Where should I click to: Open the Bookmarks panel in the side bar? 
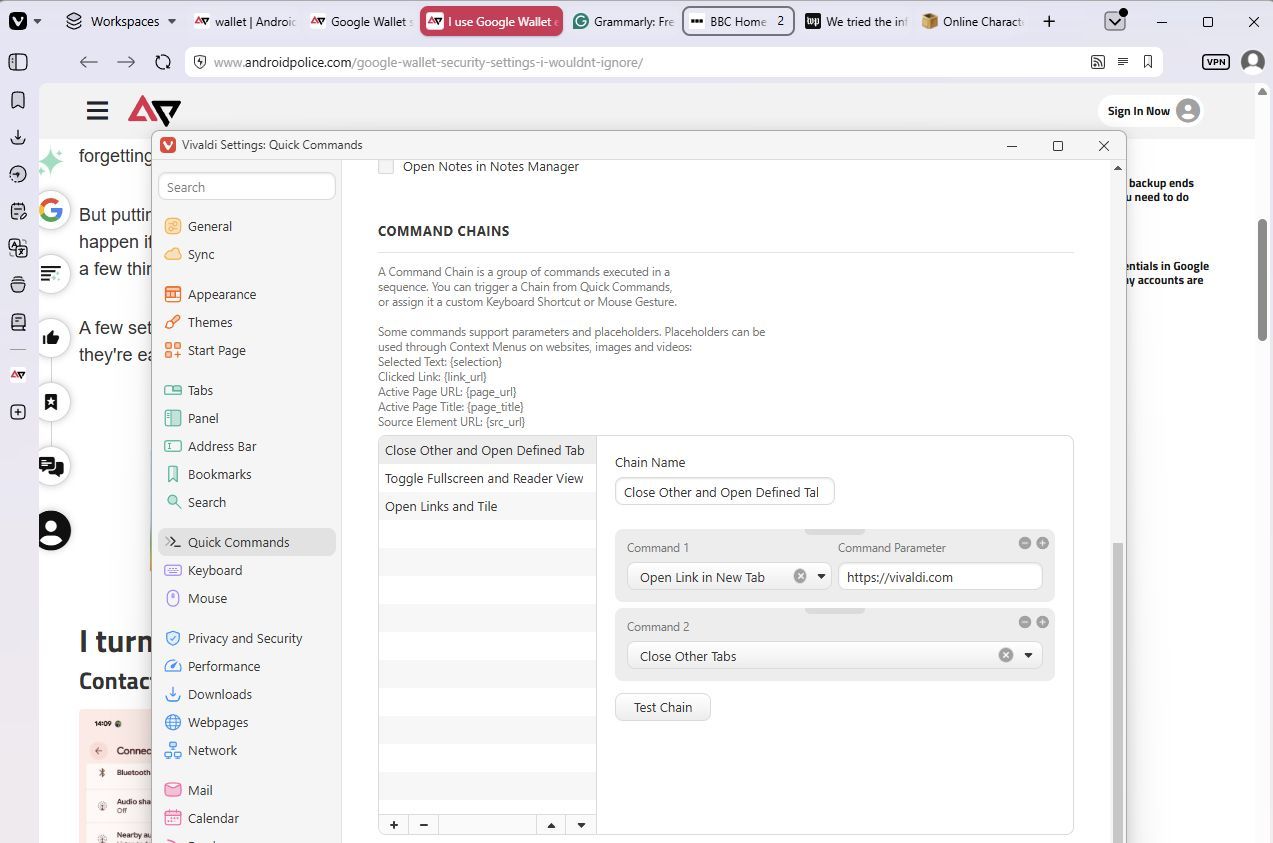18,100
